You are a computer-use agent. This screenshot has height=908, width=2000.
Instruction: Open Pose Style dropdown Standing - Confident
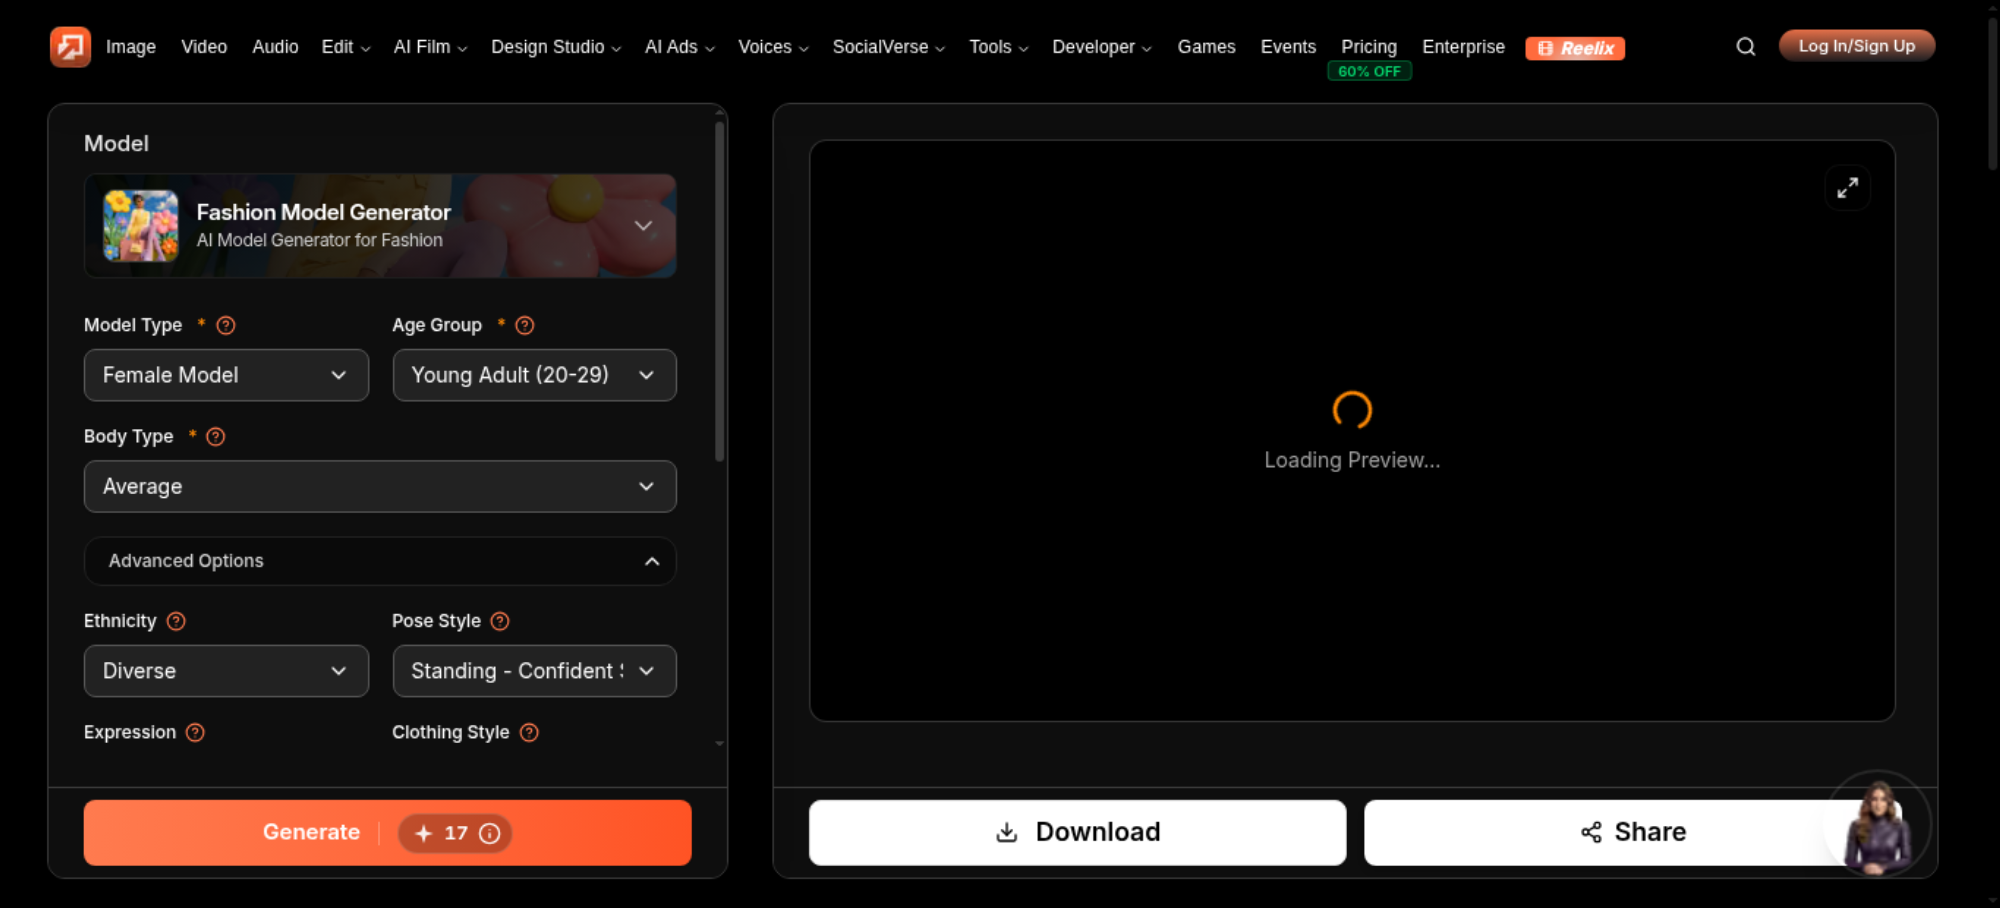[534, 671]
